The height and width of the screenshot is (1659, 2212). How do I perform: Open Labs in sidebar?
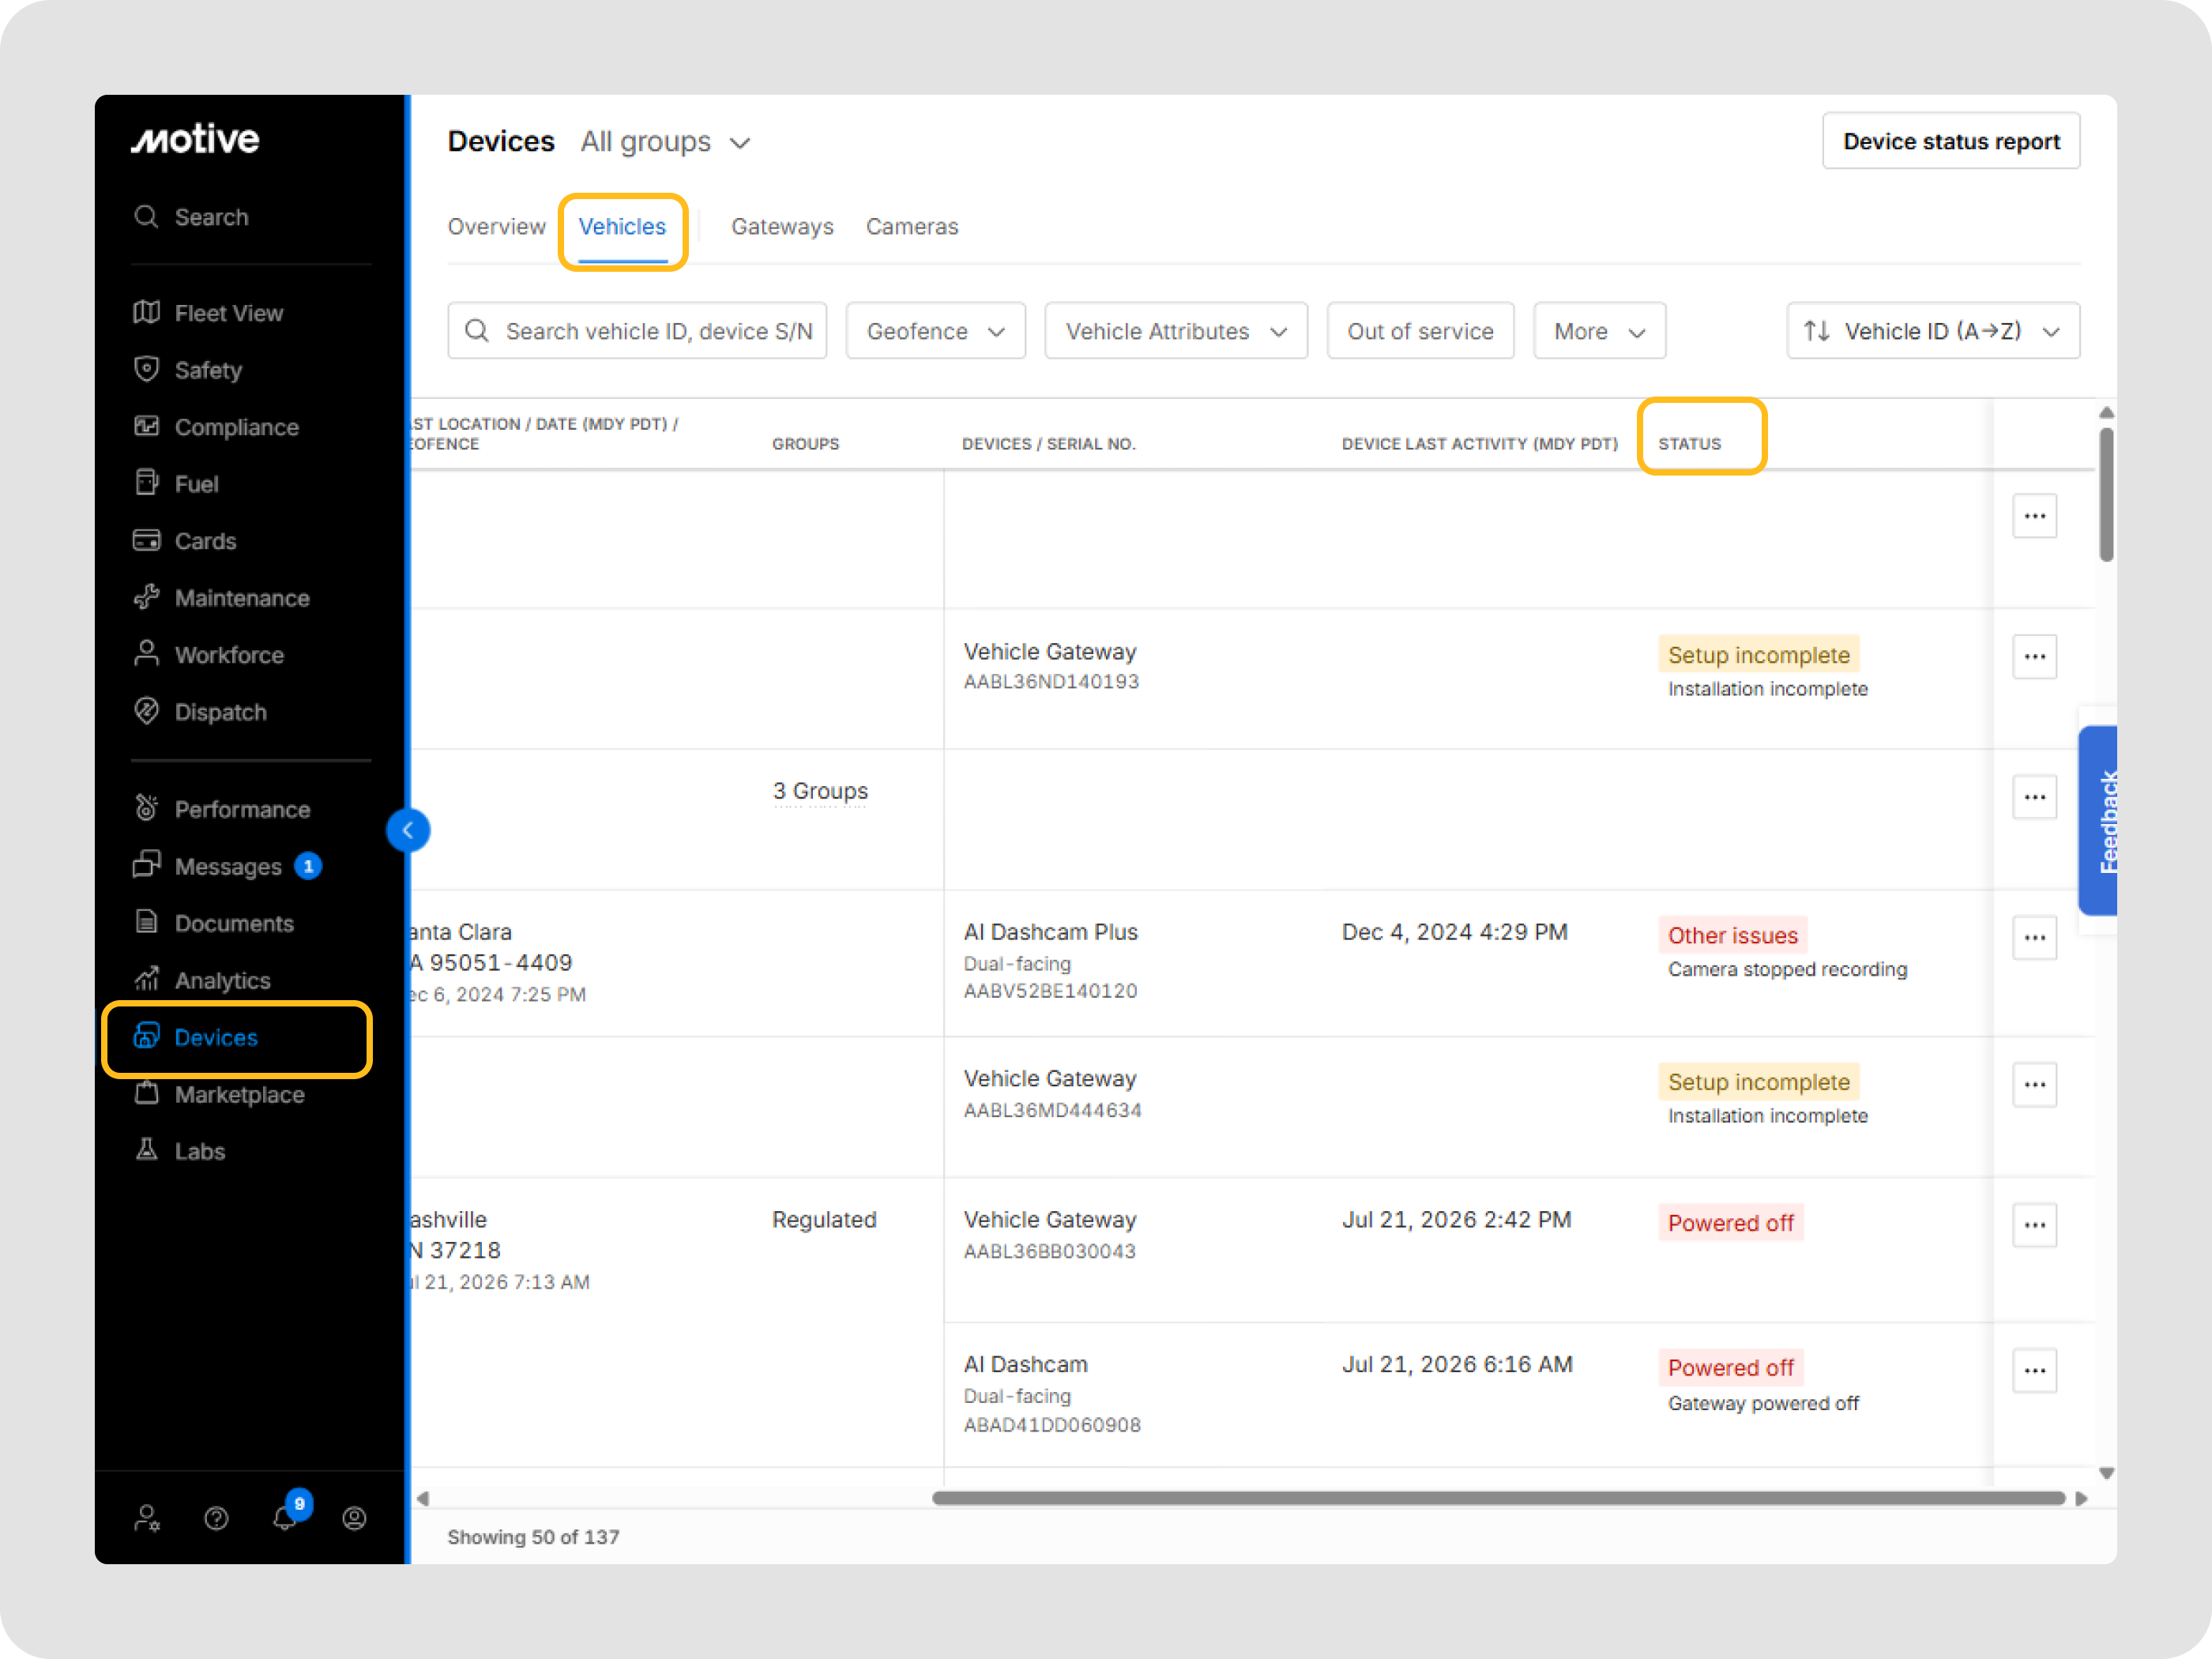(x=179, y=1151)
